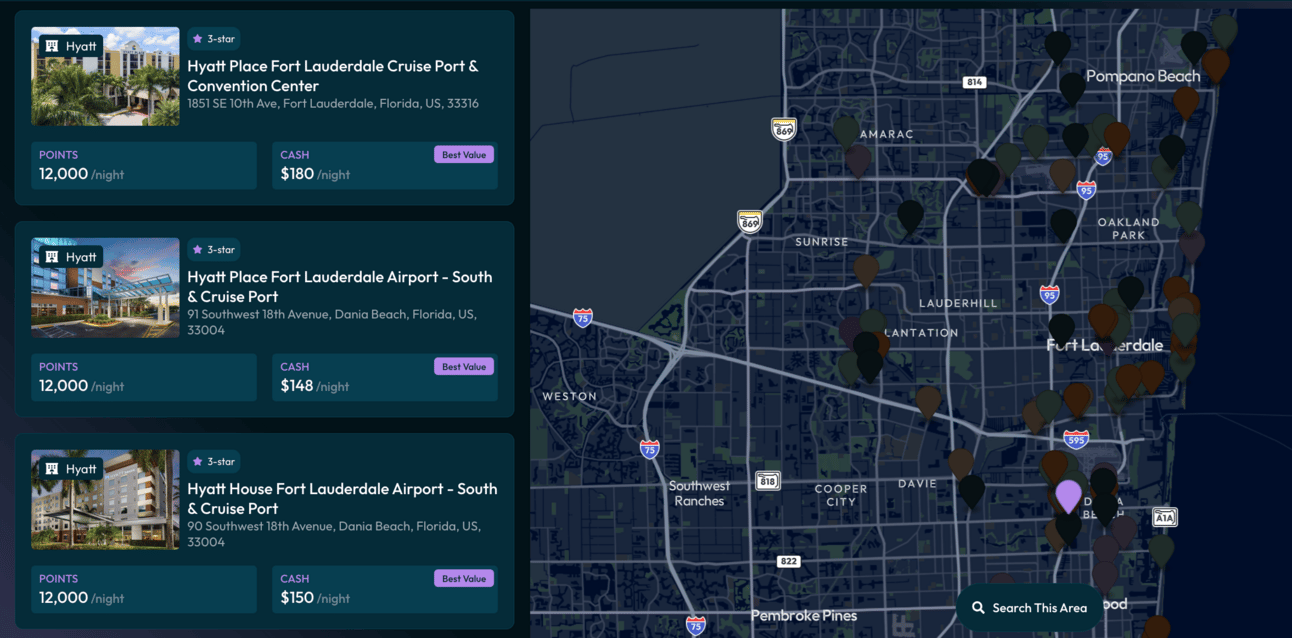Image resolution: width=1292 pixels, height=638 pixels.
Task: Click the Hyatt badge on Hyatt House card
Action: [71, 469]
